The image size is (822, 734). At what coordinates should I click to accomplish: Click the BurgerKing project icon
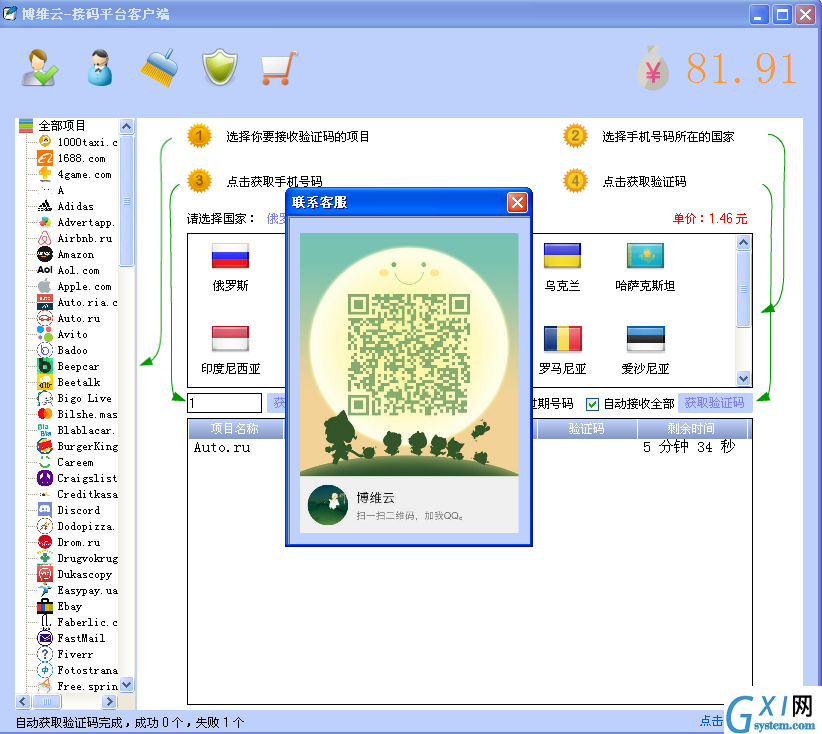click(x=45, y=446)
